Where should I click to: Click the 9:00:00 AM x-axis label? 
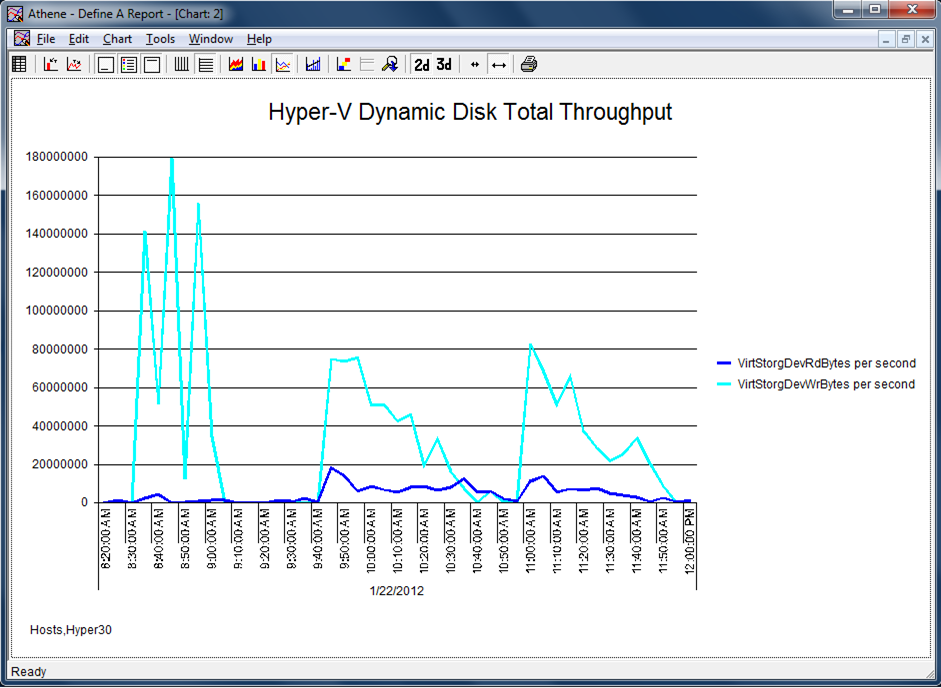tap(212, 539)
